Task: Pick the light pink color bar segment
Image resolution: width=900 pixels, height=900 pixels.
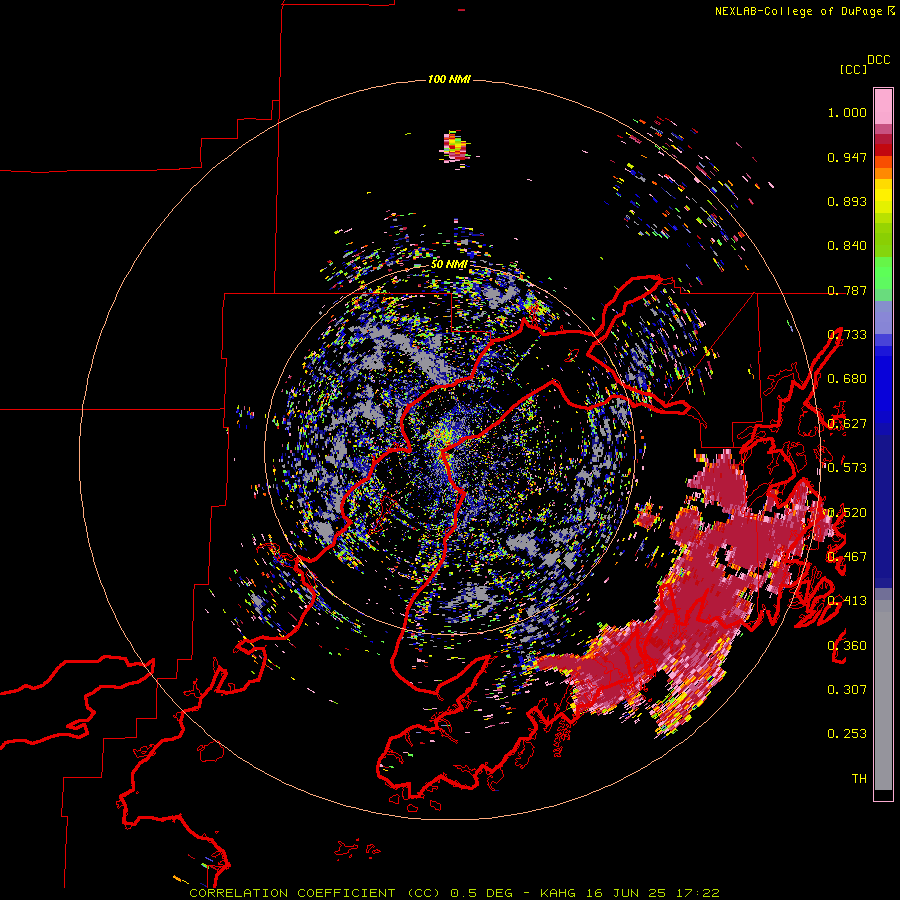Action: (883, 106)
